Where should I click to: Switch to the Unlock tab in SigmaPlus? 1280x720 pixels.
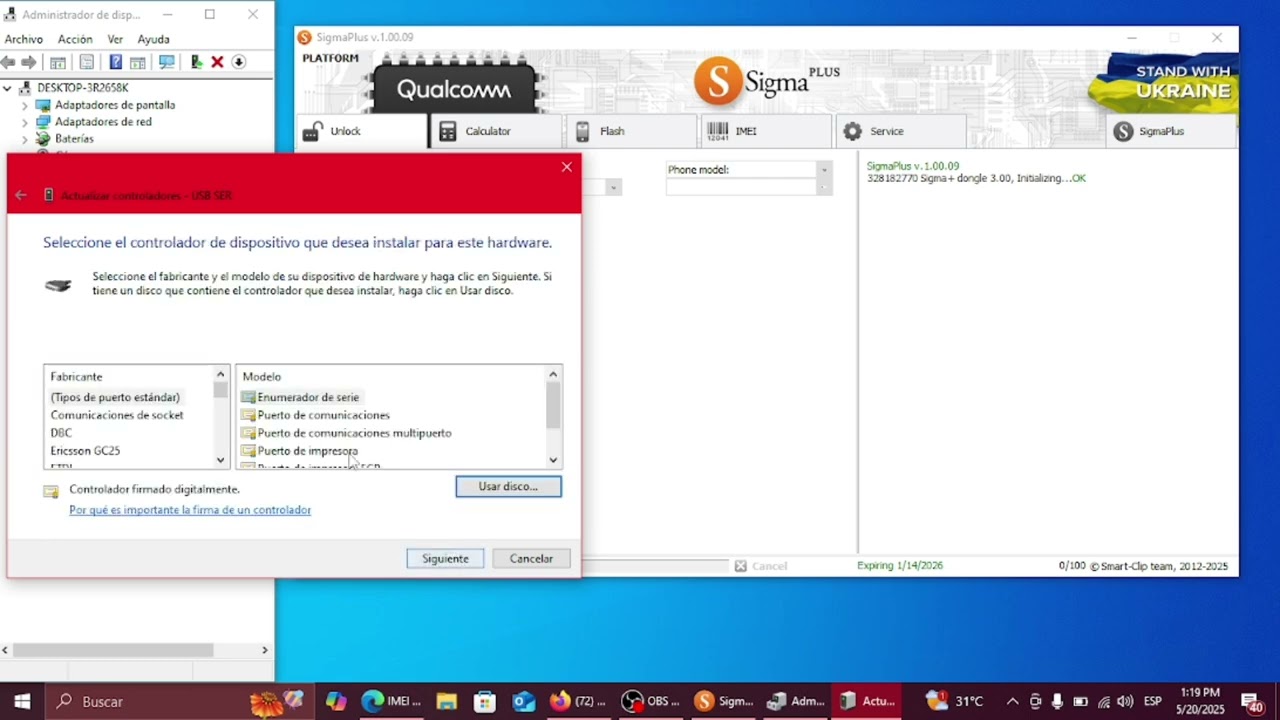(x=362, y=131)
